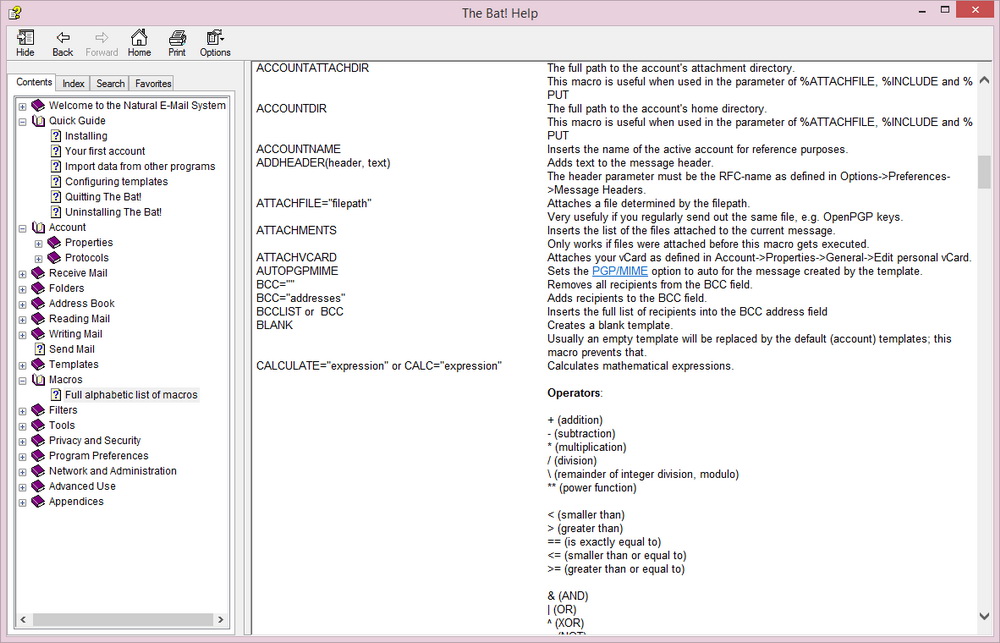
Task: Switch to the Index tab
Action: click(x=73, y=84)
